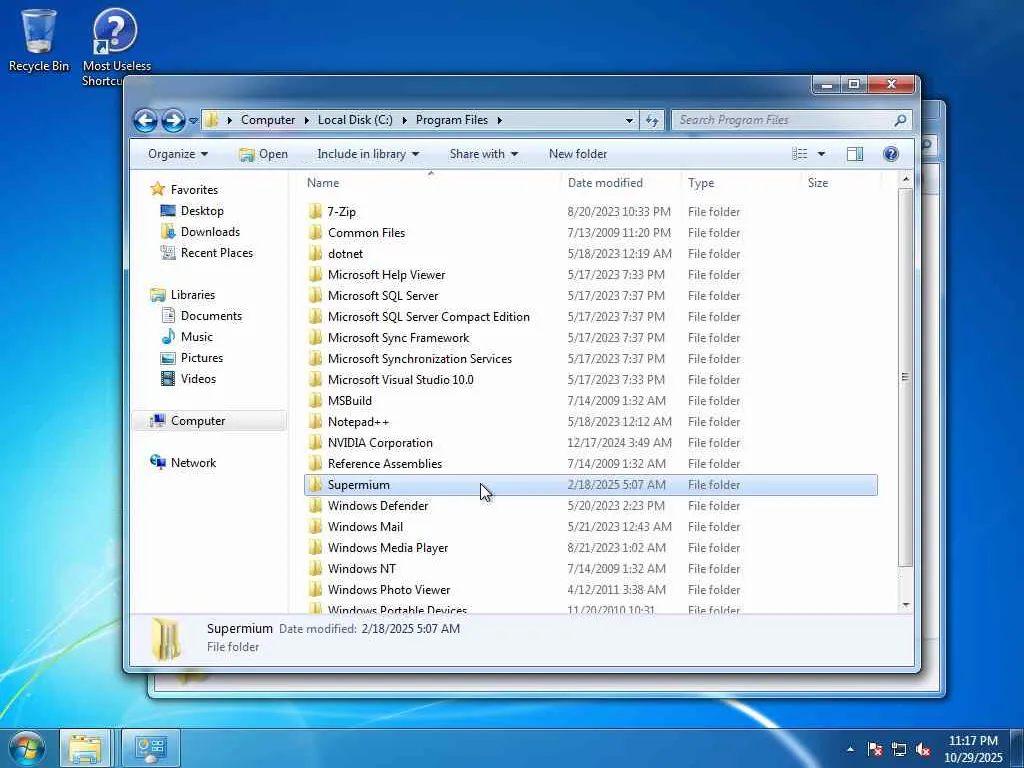Open the Organize menu
The image size is (1024, 768).
(178, 154)
